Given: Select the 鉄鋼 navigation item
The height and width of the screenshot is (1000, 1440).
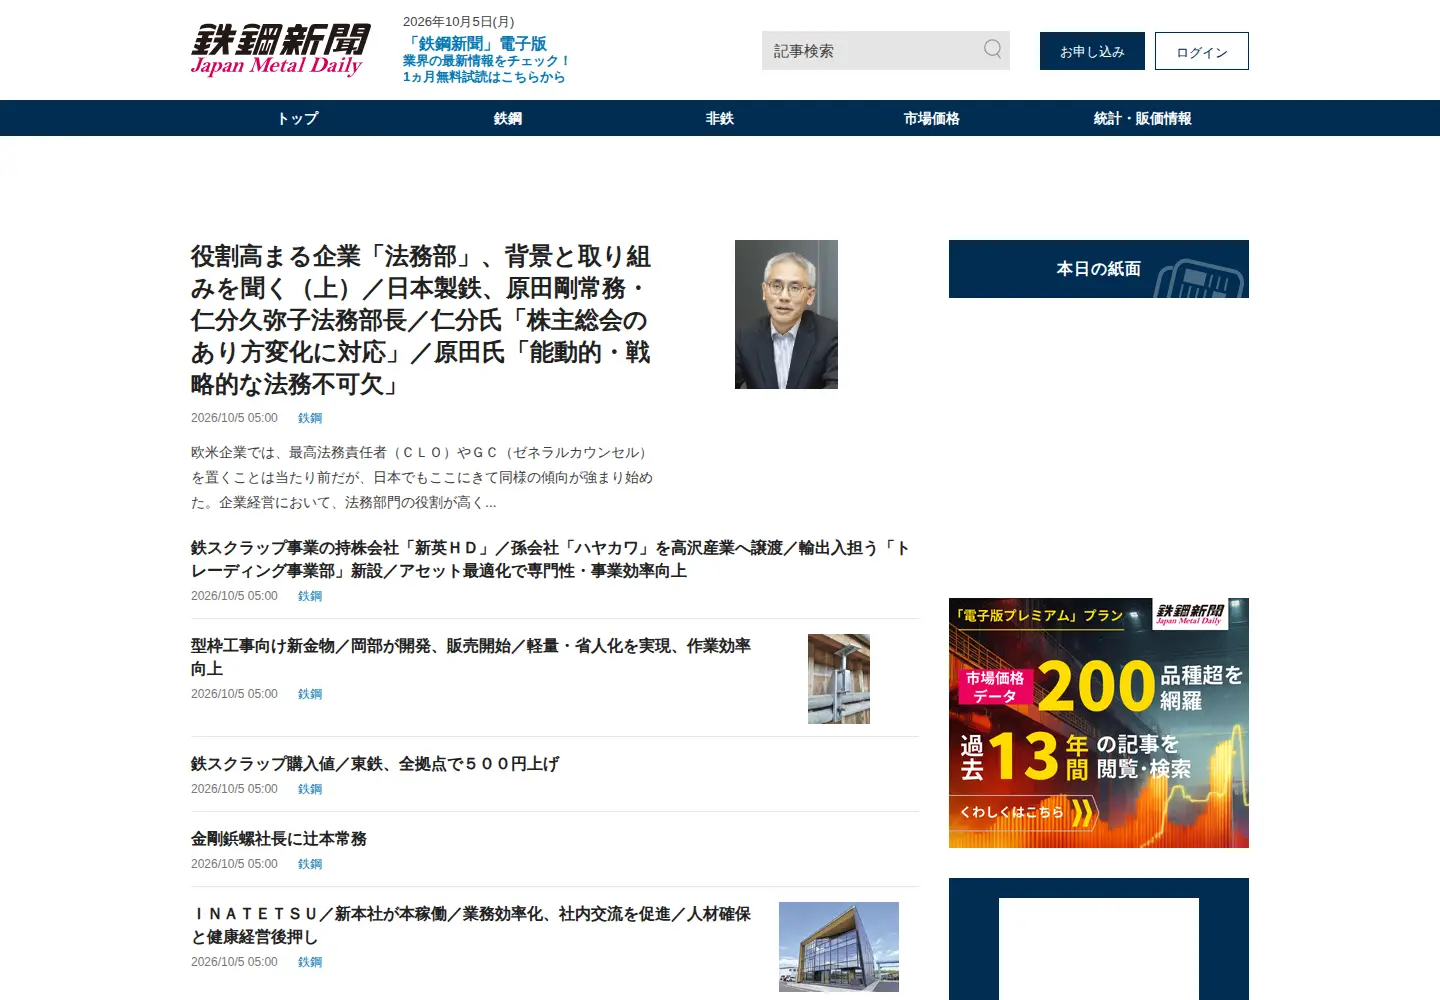Looking at the screenshot, I should point(508,118).
